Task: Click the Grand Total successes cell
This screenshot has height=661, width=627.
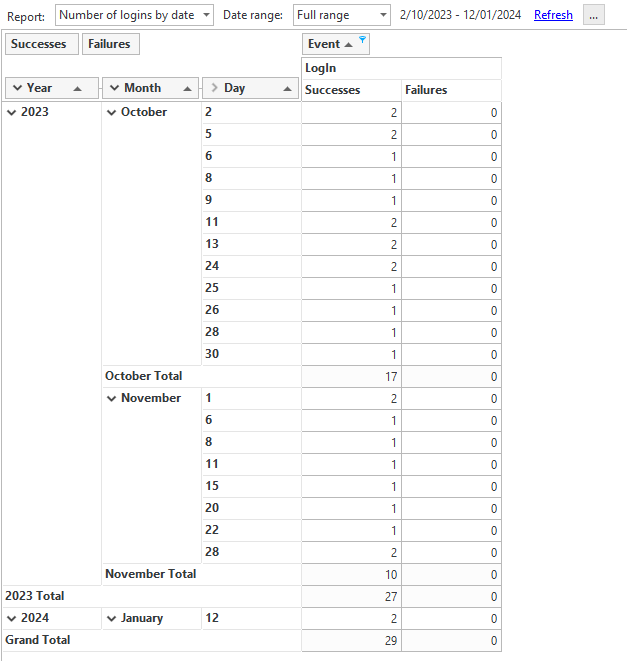Action: [351, 640]
